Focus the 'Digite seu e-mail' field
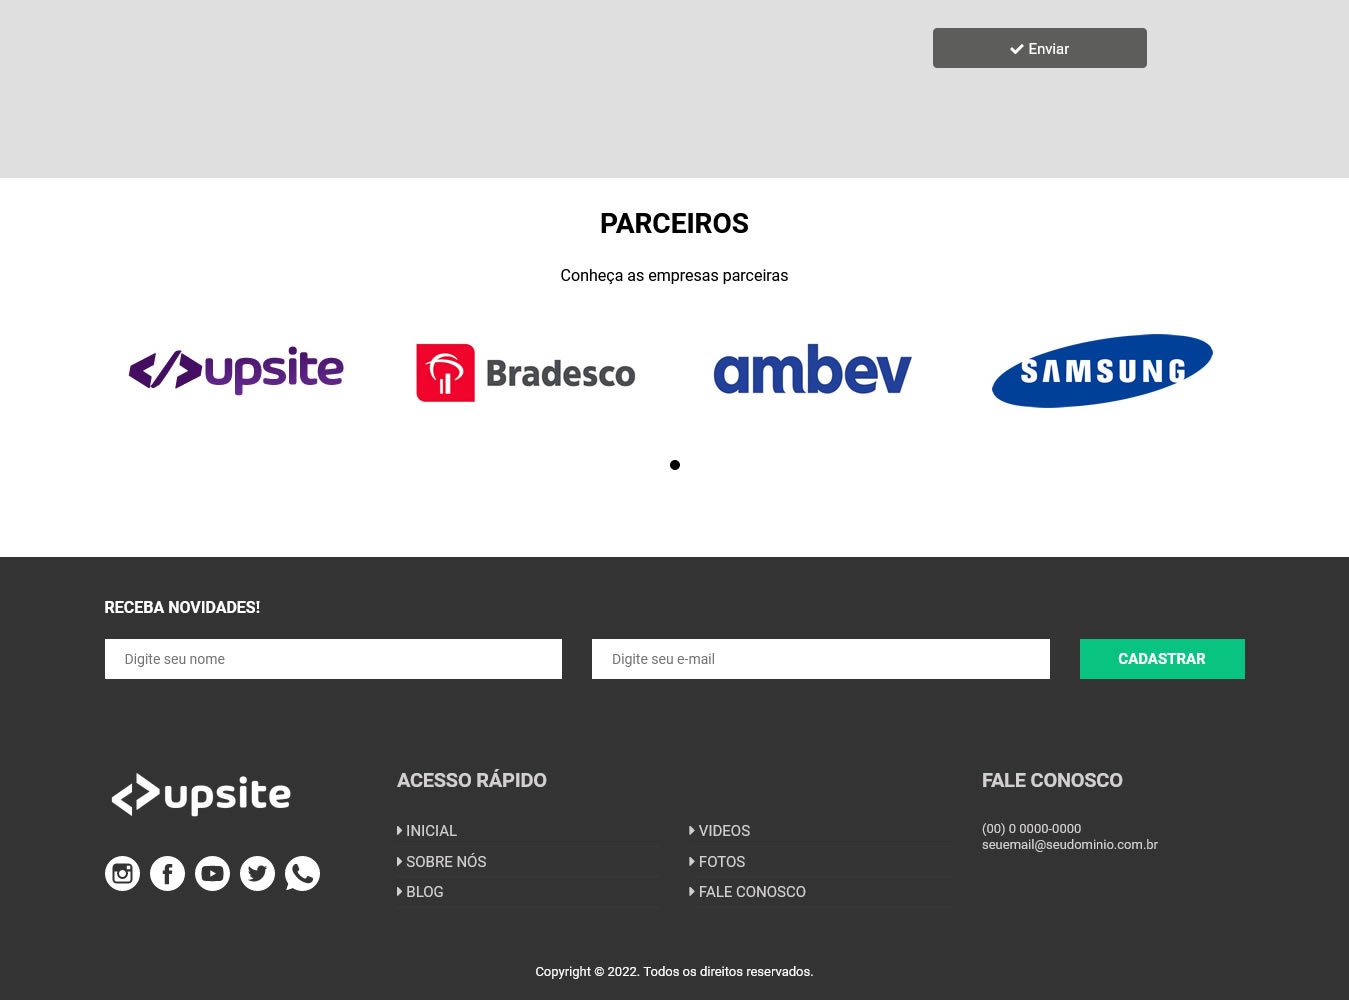 pos(820,659)
